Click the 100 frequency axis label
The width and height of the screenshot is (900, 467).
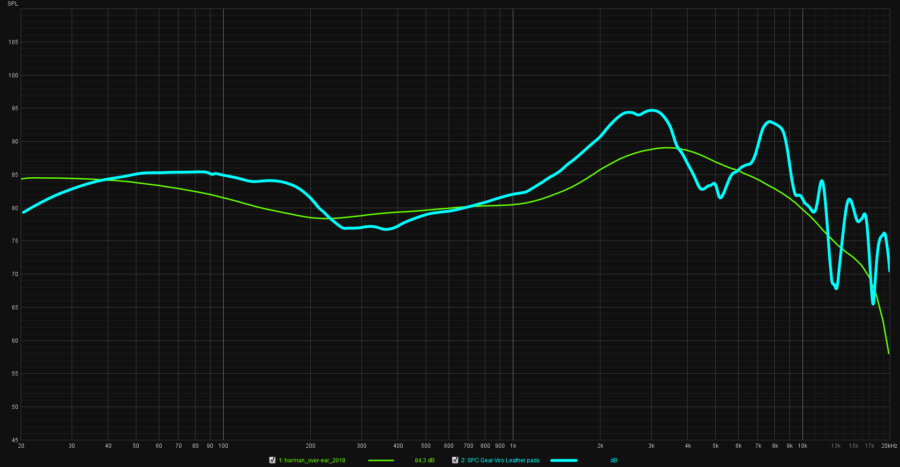(x=223, y=446)
